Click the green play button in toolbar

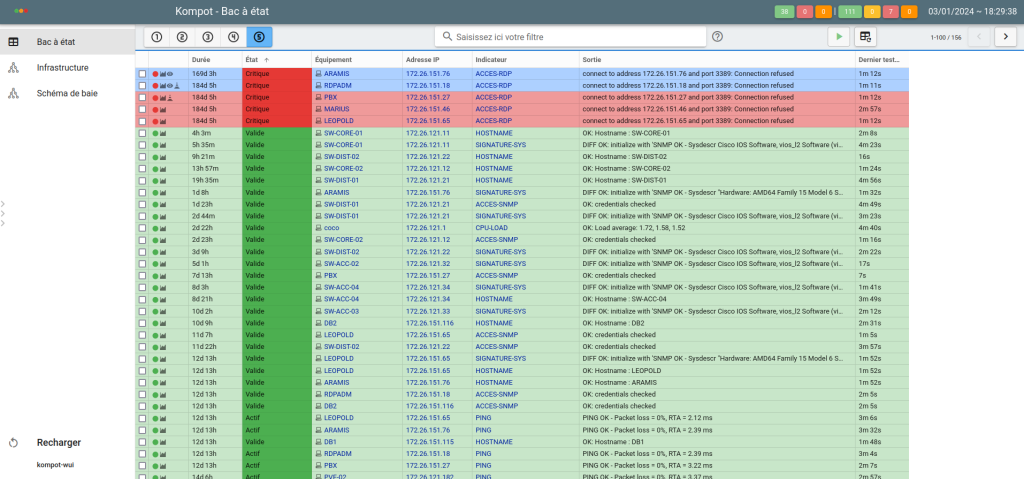(838, 37)
